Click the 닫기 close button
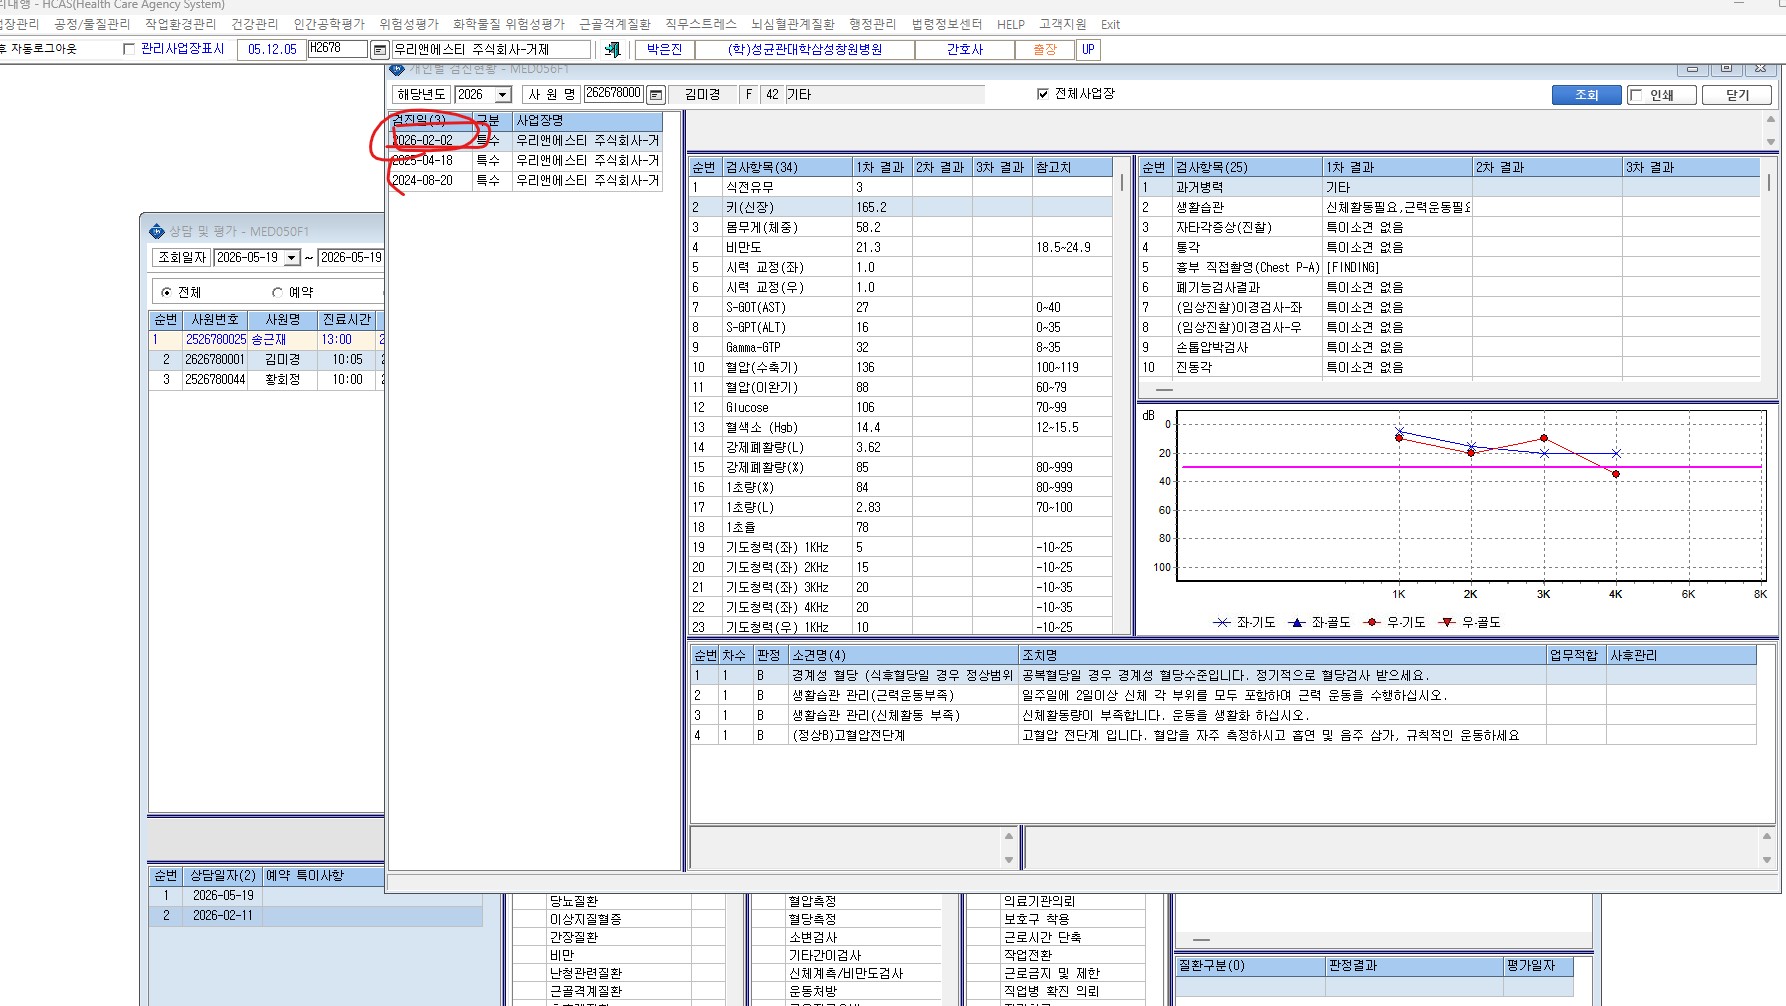 [1738, 95]
